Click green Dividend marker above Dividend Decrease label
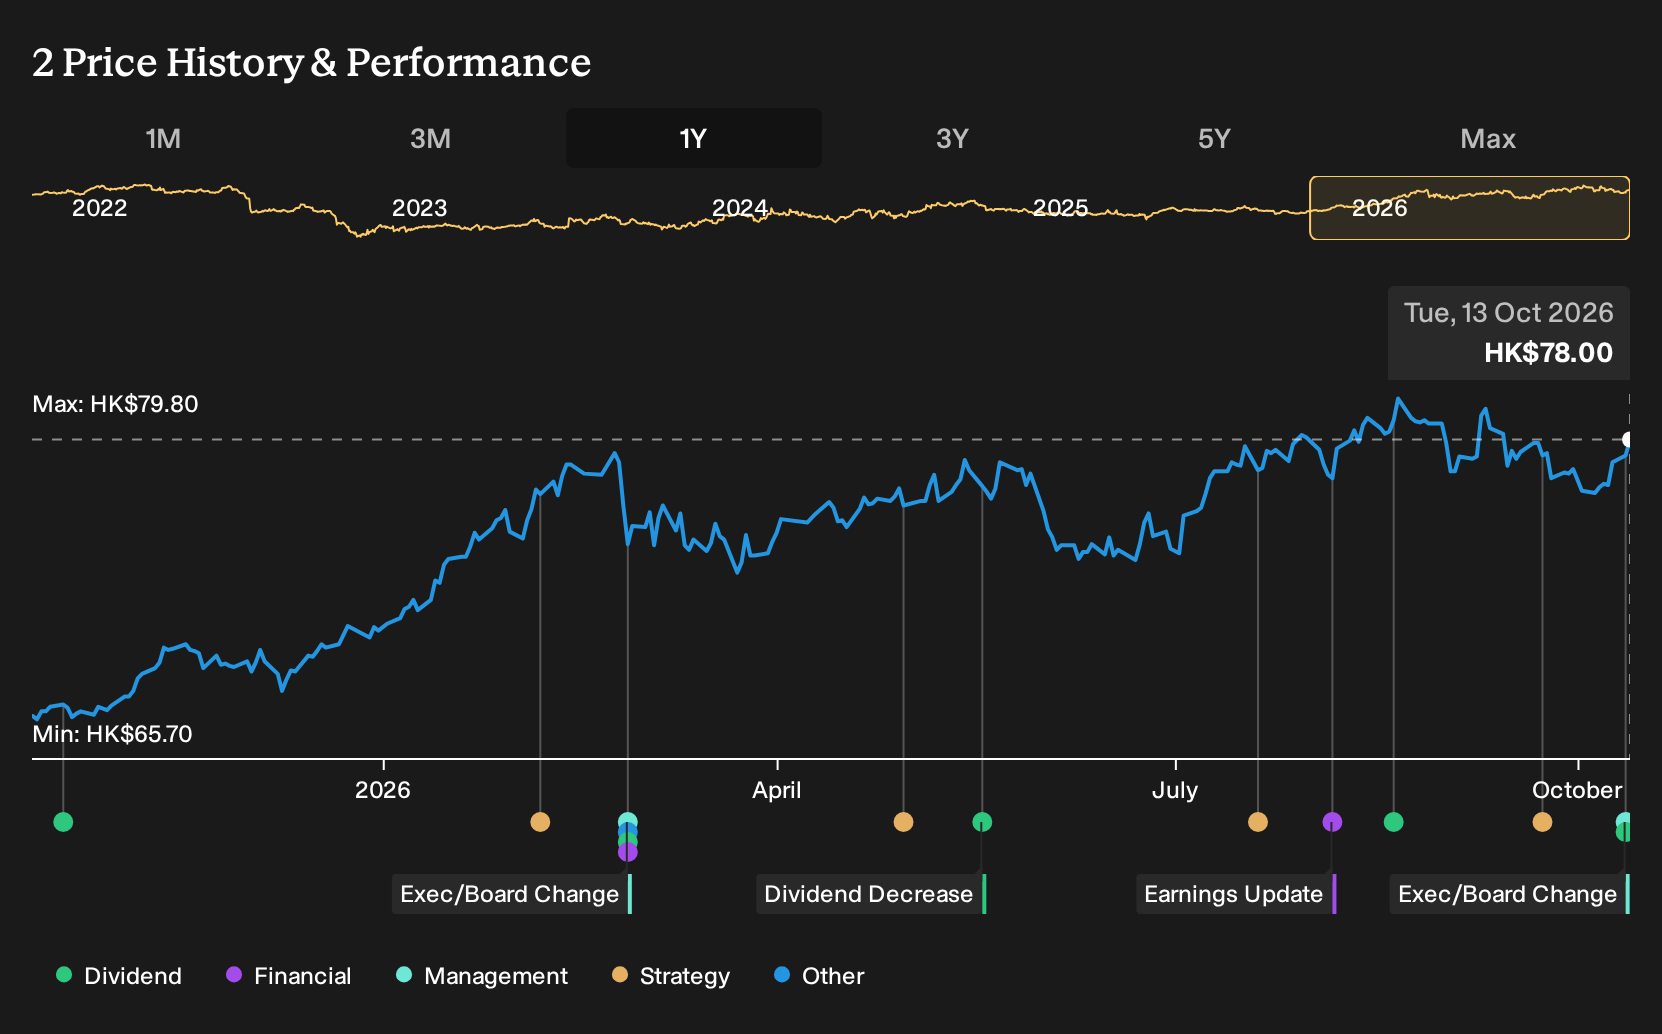Screen dimensions: 1662x1034 click(982, 822)
